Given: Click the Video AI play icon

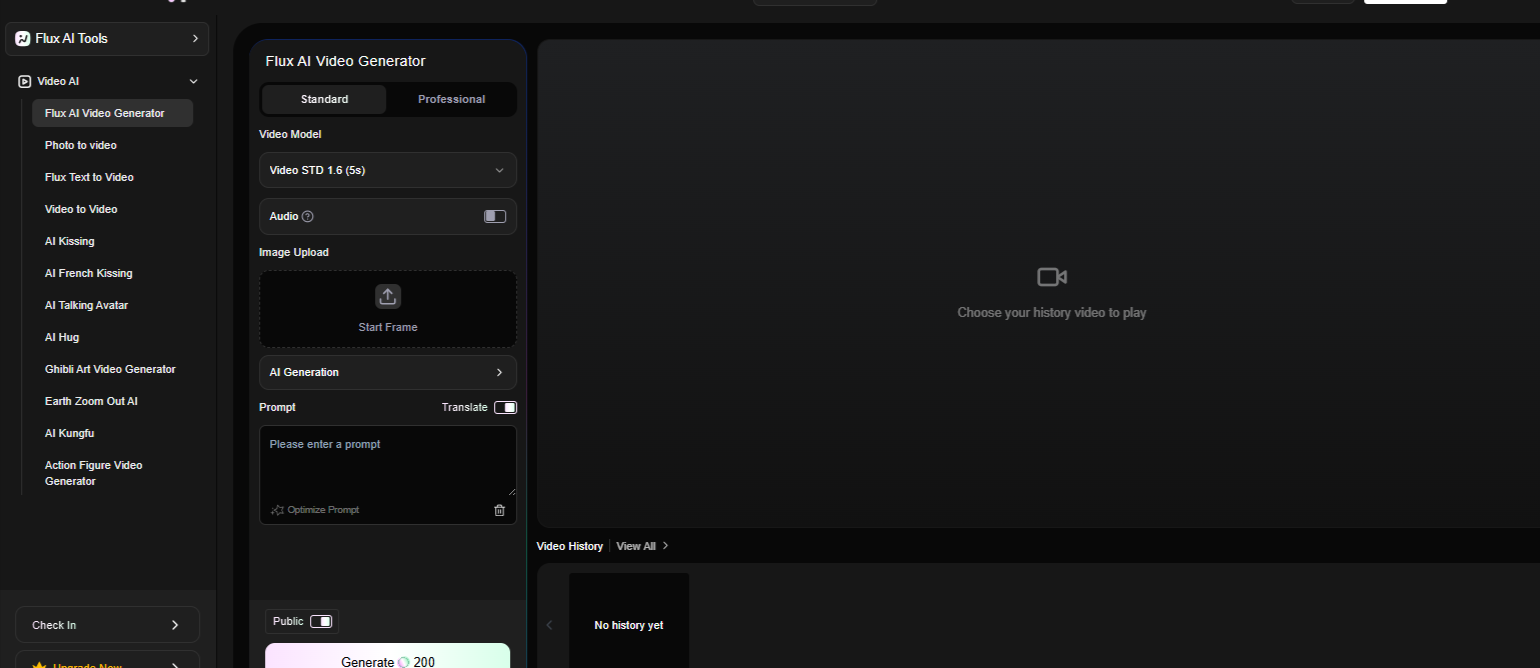Looking at the screenshot, I should [24, 81].
